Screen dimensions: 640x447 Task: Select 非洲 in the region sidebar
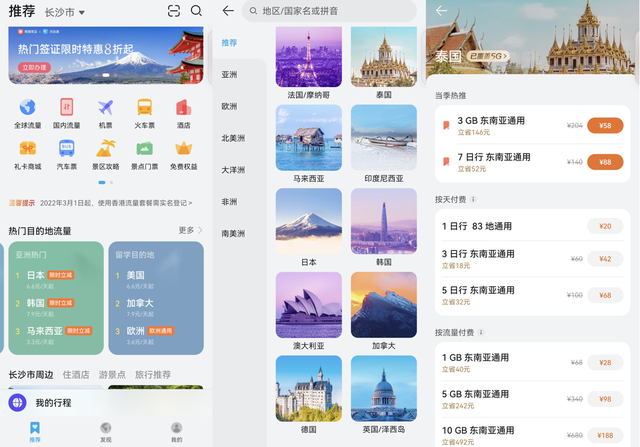(x=229, y=202)
